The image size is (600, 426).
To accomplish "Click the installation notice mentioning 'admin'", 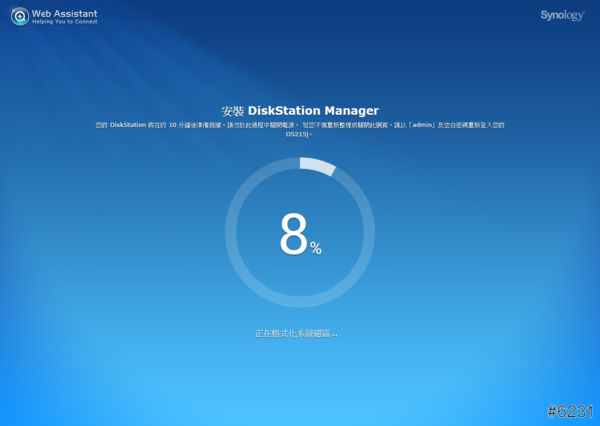I will (x=300, y=129).
